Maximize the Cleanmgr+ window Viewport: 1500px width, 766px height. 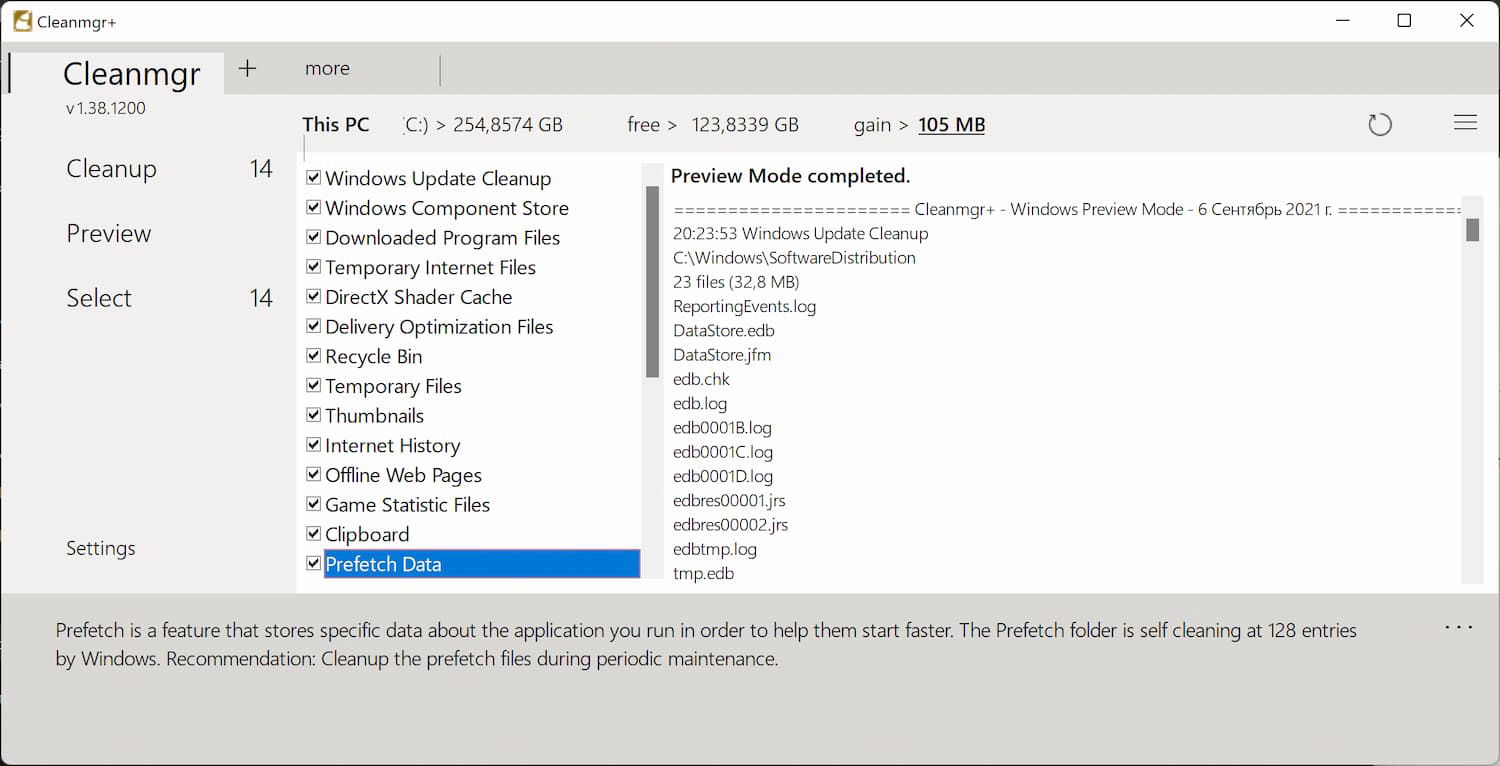(x=1404, y=21)
